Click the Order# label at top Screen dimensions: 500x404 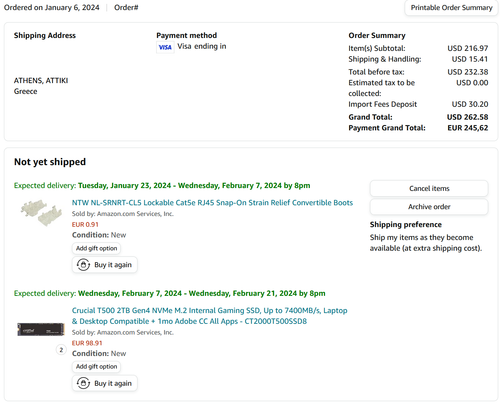tap(126, 8)
